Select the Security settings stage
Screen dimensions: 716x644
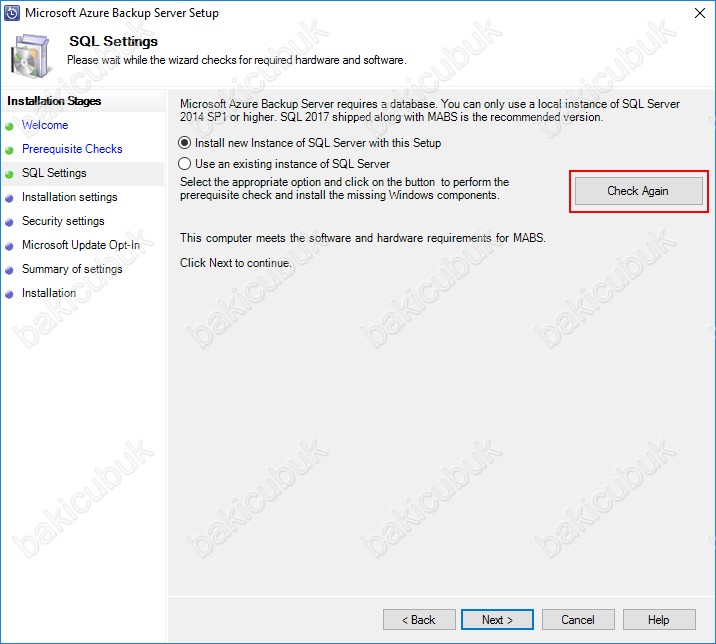point(63,221)
